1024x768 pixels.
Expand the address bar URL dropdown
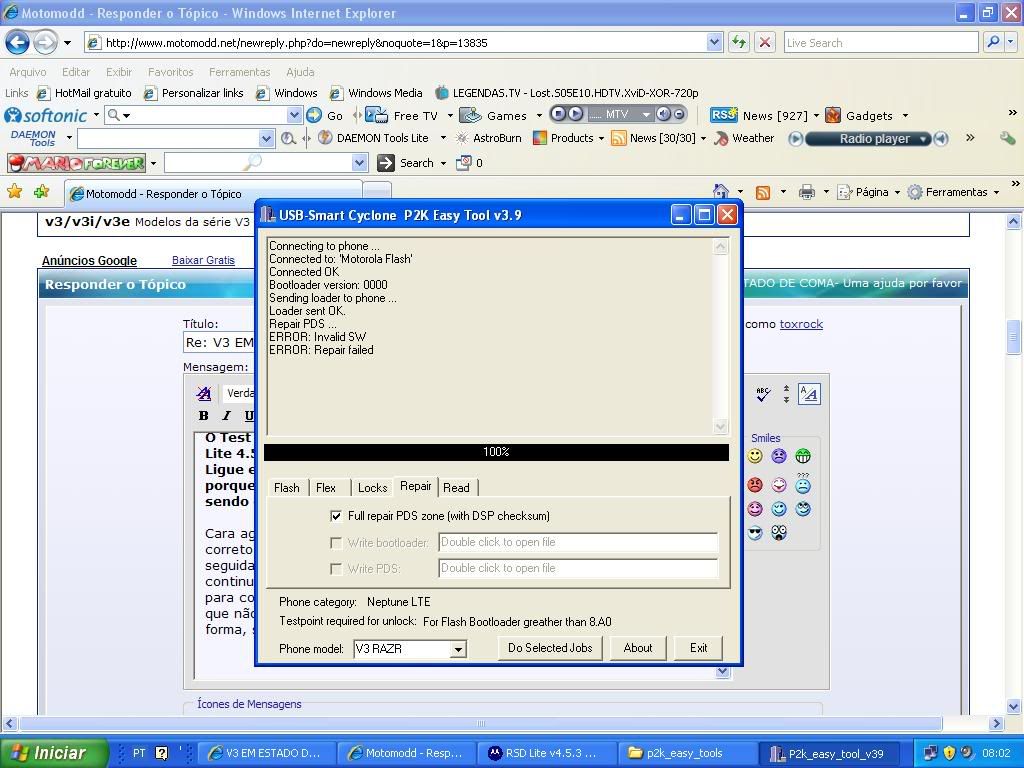tap(714, 42)
